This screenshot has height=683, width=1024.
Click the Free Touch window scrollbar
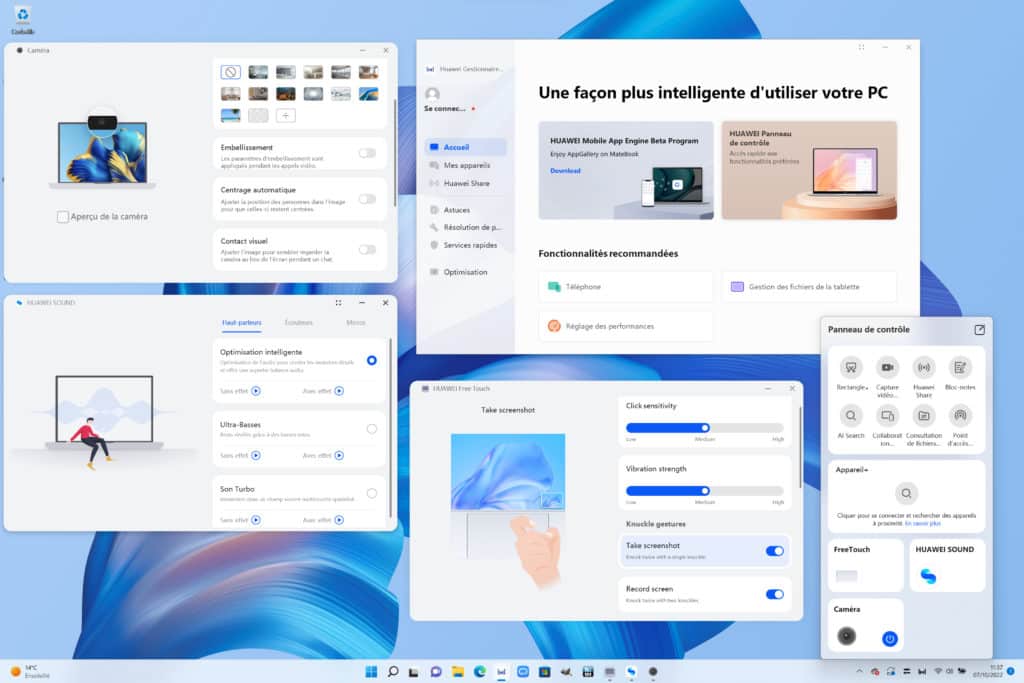[800, 447]
